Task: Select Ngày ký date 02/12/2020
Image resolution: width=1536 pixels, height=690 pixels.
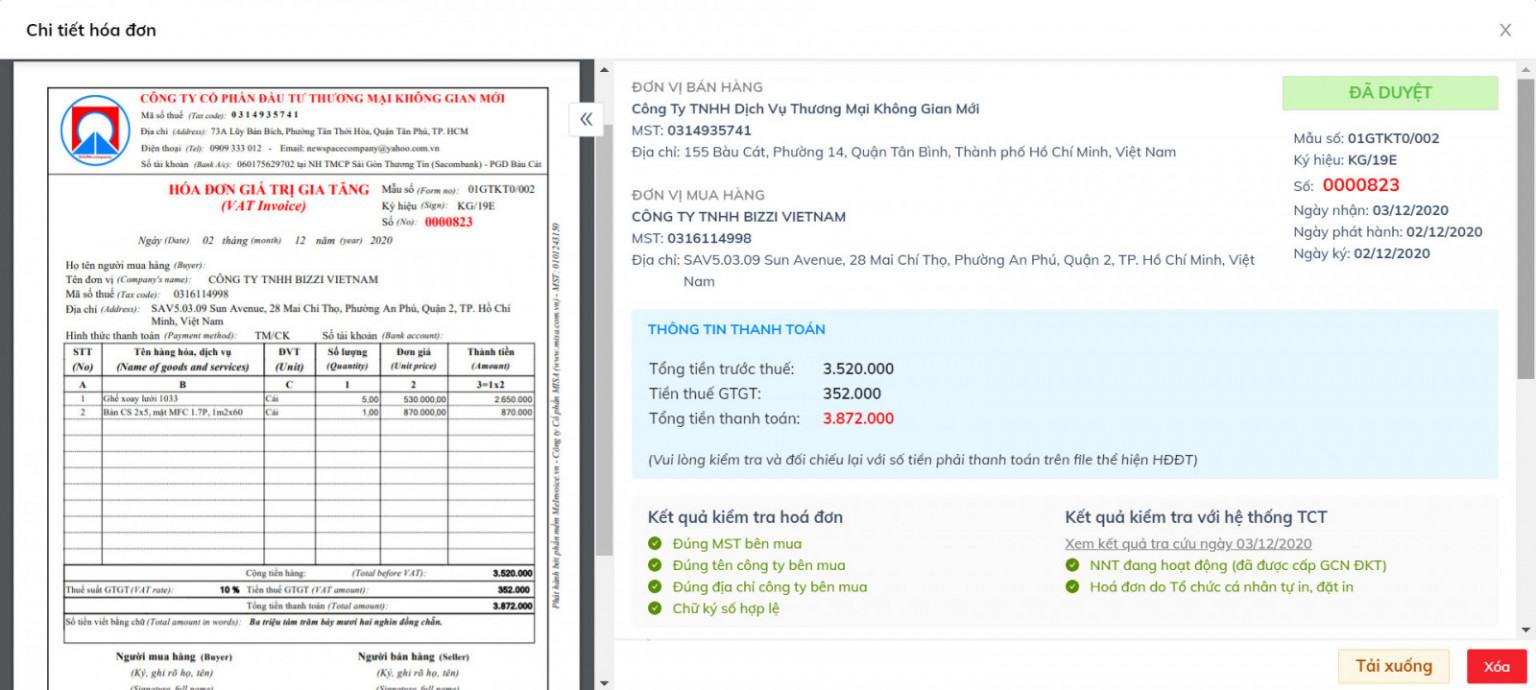Action: point(1392,254)
